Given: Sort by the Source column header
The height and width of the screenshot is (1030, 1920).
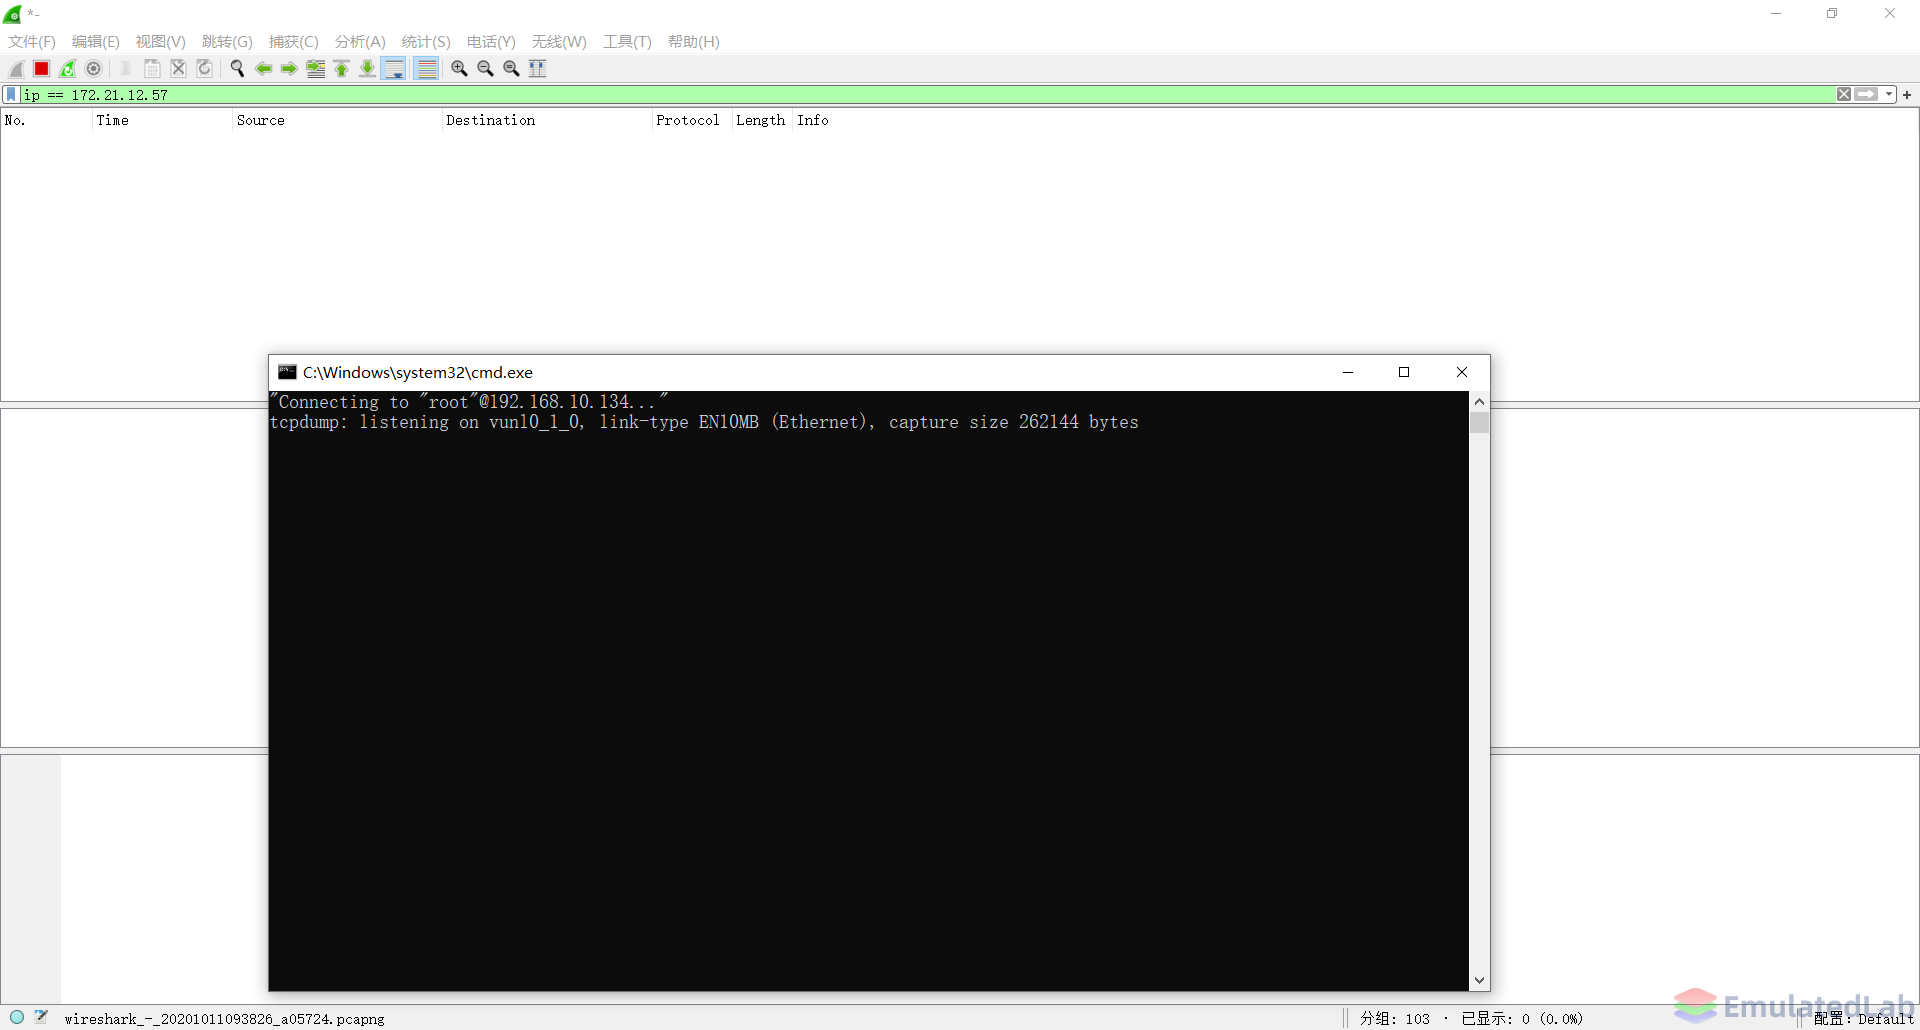Looking at the screenshot, I should coord(337,120).
